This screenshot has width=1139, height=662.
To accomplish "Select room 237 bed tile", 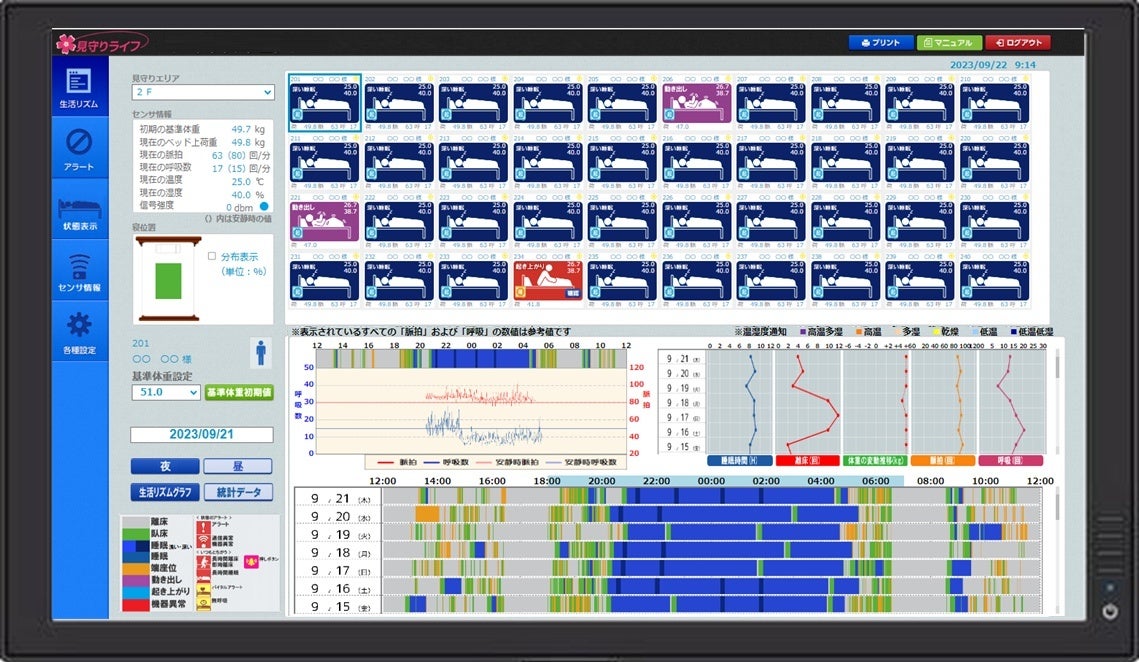I will pyautogui.click(x=771, y=280).
